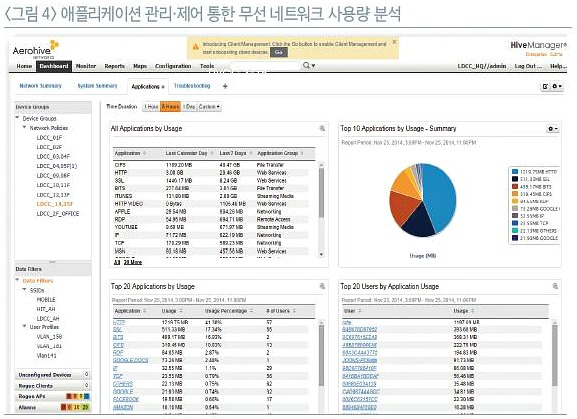The height and width of the screenshot is (419, 577).
Task: Zoom the Top 20 Applications by Usage widget
Action: [322, 286]
